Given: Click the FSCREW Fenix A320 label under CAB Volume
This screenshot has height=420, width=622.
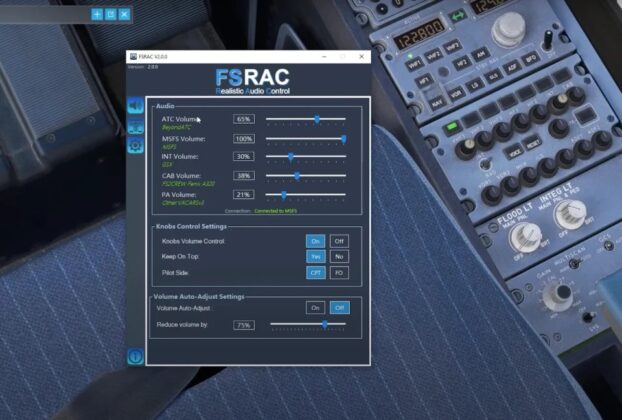Looking at the screenshot, I should click(x=188, y=184).
